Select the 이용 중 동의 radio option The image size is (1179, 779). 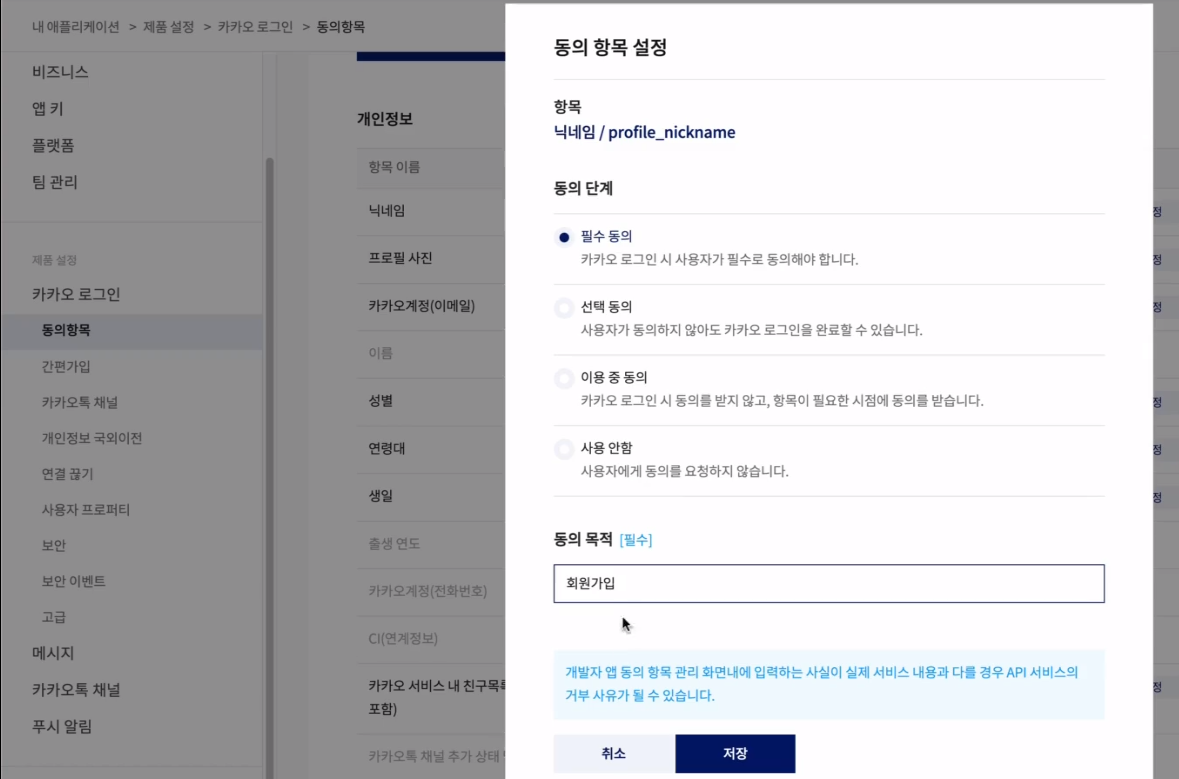pyautogui.click(x=564, y=378)
